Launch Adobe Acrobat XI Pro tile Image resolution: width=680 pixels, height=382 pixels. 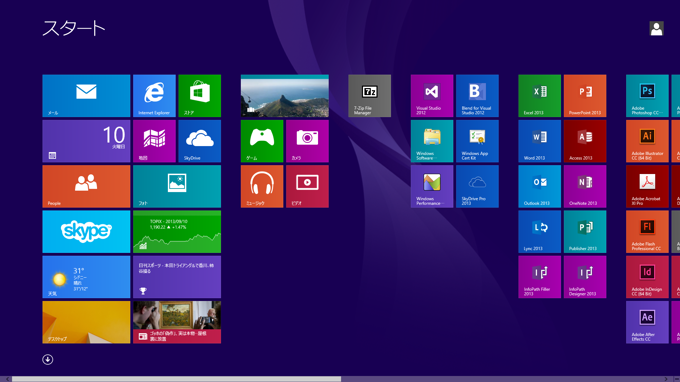click(x=647, y=186)
